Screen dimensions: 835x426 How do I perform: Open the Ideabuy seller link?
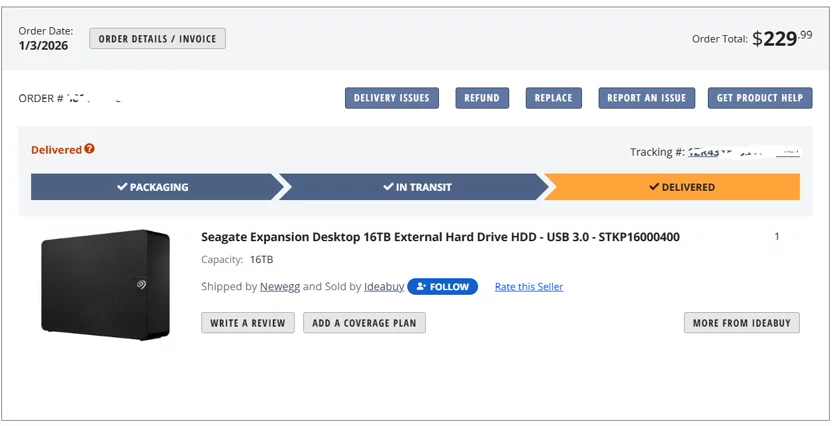point(384,286)
